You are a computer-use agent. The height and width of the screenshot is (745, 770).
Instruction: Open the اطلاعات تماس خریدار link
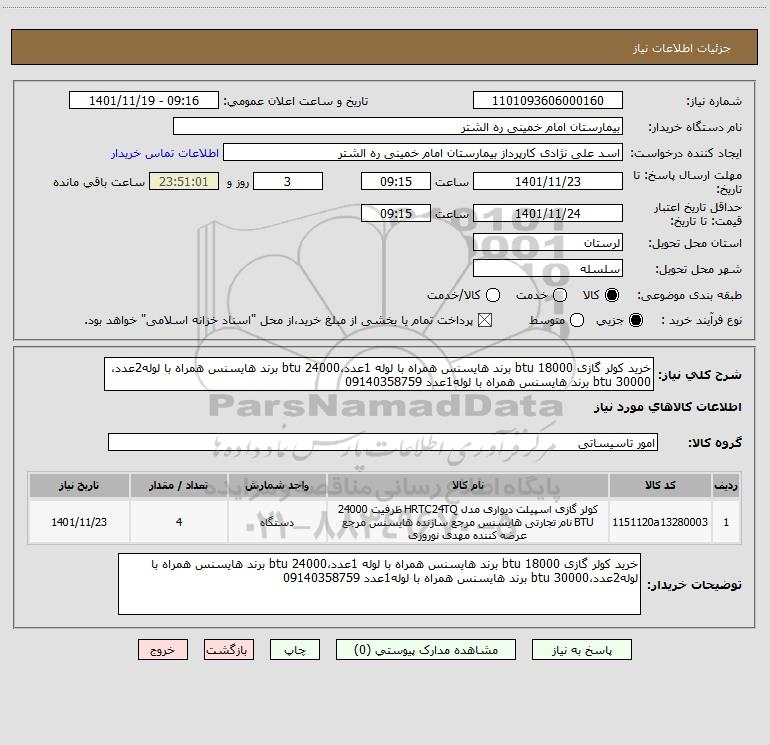coord(165,153)
